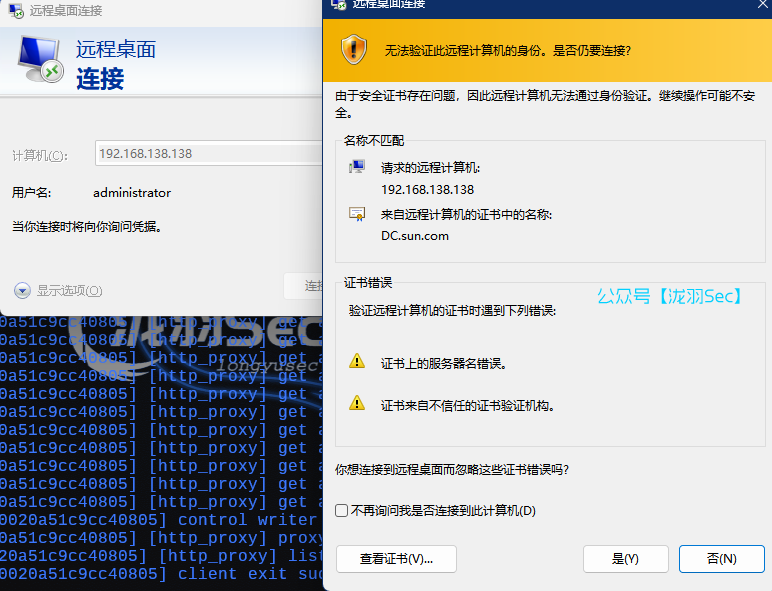Click the terminal line containing client exit
The width and height of the screenshot is (772, 591).
click(160, 574)
